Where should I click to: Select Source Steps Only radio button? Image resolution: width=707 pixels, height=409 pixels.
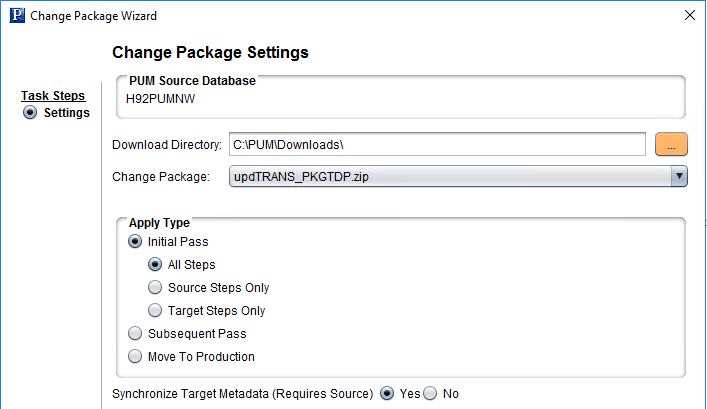(155, 288)
